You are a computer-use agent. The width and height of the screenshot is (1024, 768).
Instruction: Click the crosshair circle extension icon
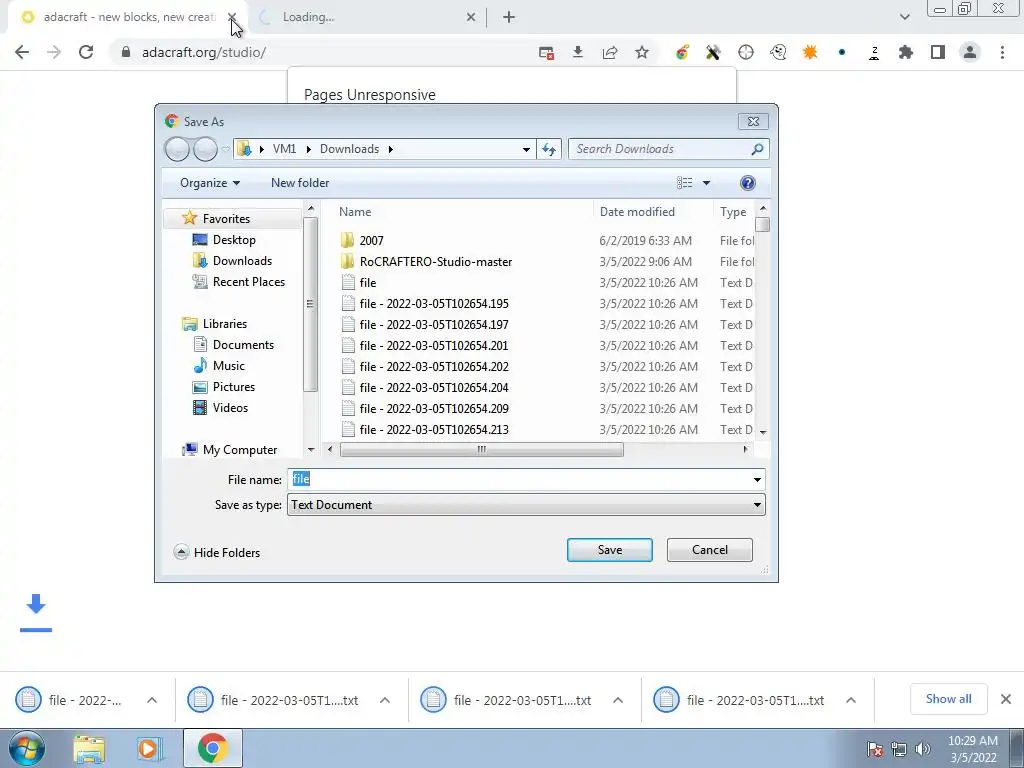tap(746, 52)
